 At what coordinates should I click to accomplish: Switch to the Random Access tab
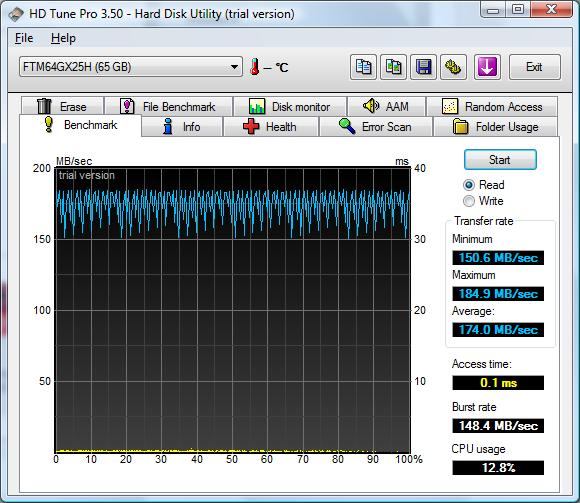click(492, 107)
